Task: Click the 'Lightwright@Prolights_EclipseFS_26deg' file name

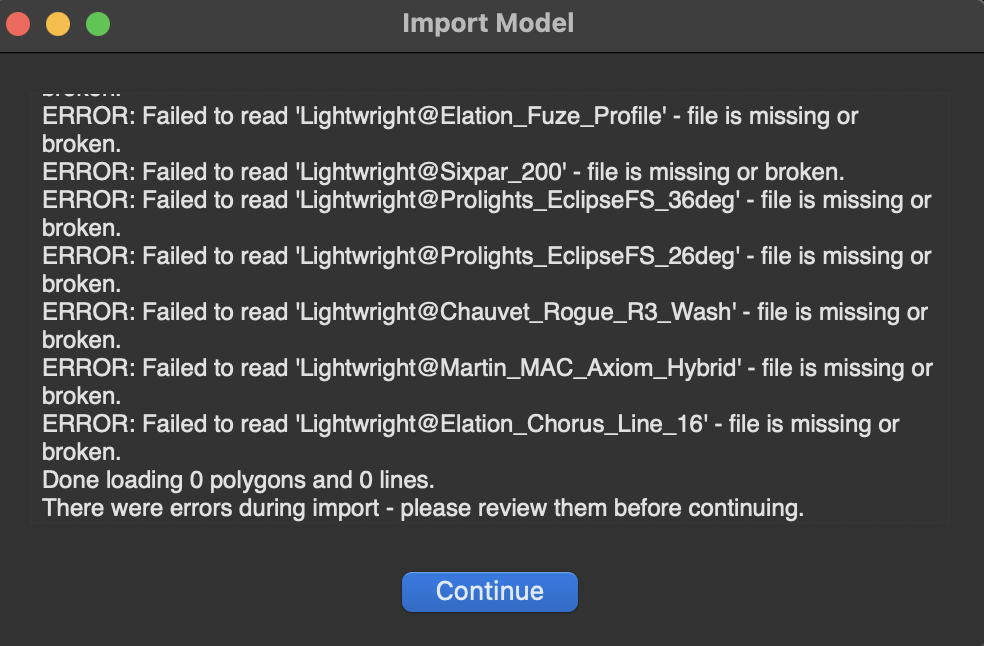Action: click(x=517, y=256)
